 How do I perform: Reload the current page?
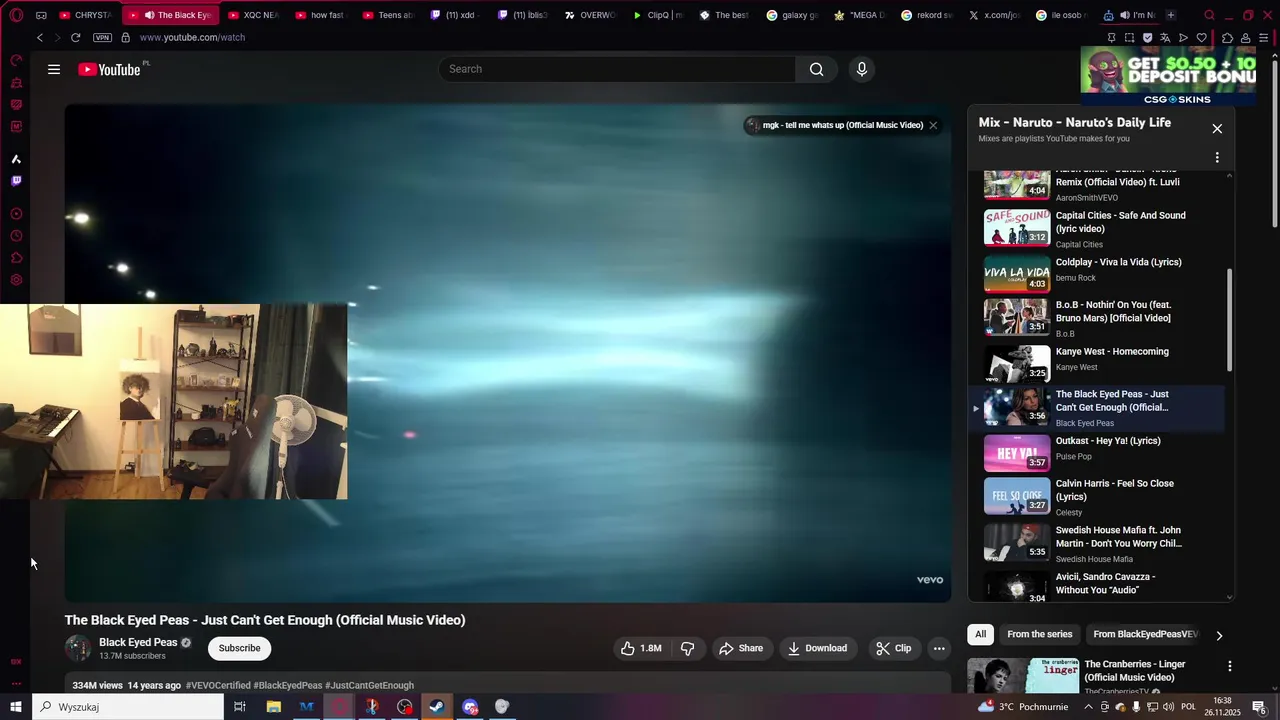[75, 37]
